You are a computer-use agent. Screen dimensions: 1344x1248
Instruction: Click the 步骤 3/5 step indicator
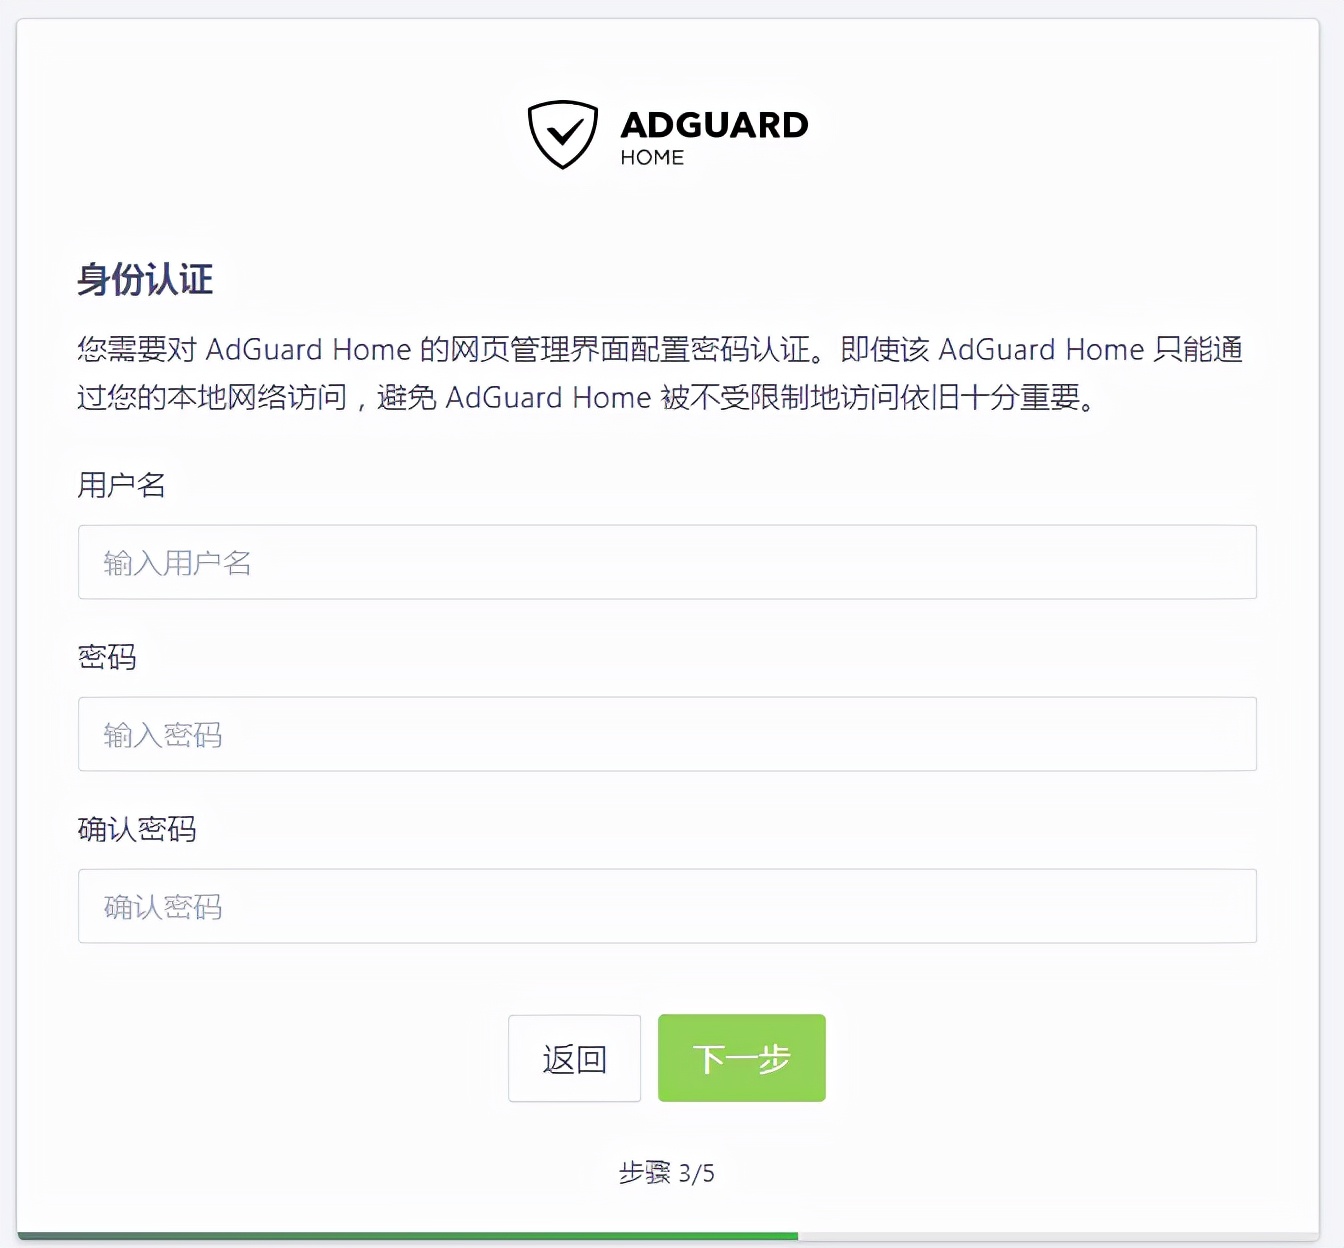667,1173
